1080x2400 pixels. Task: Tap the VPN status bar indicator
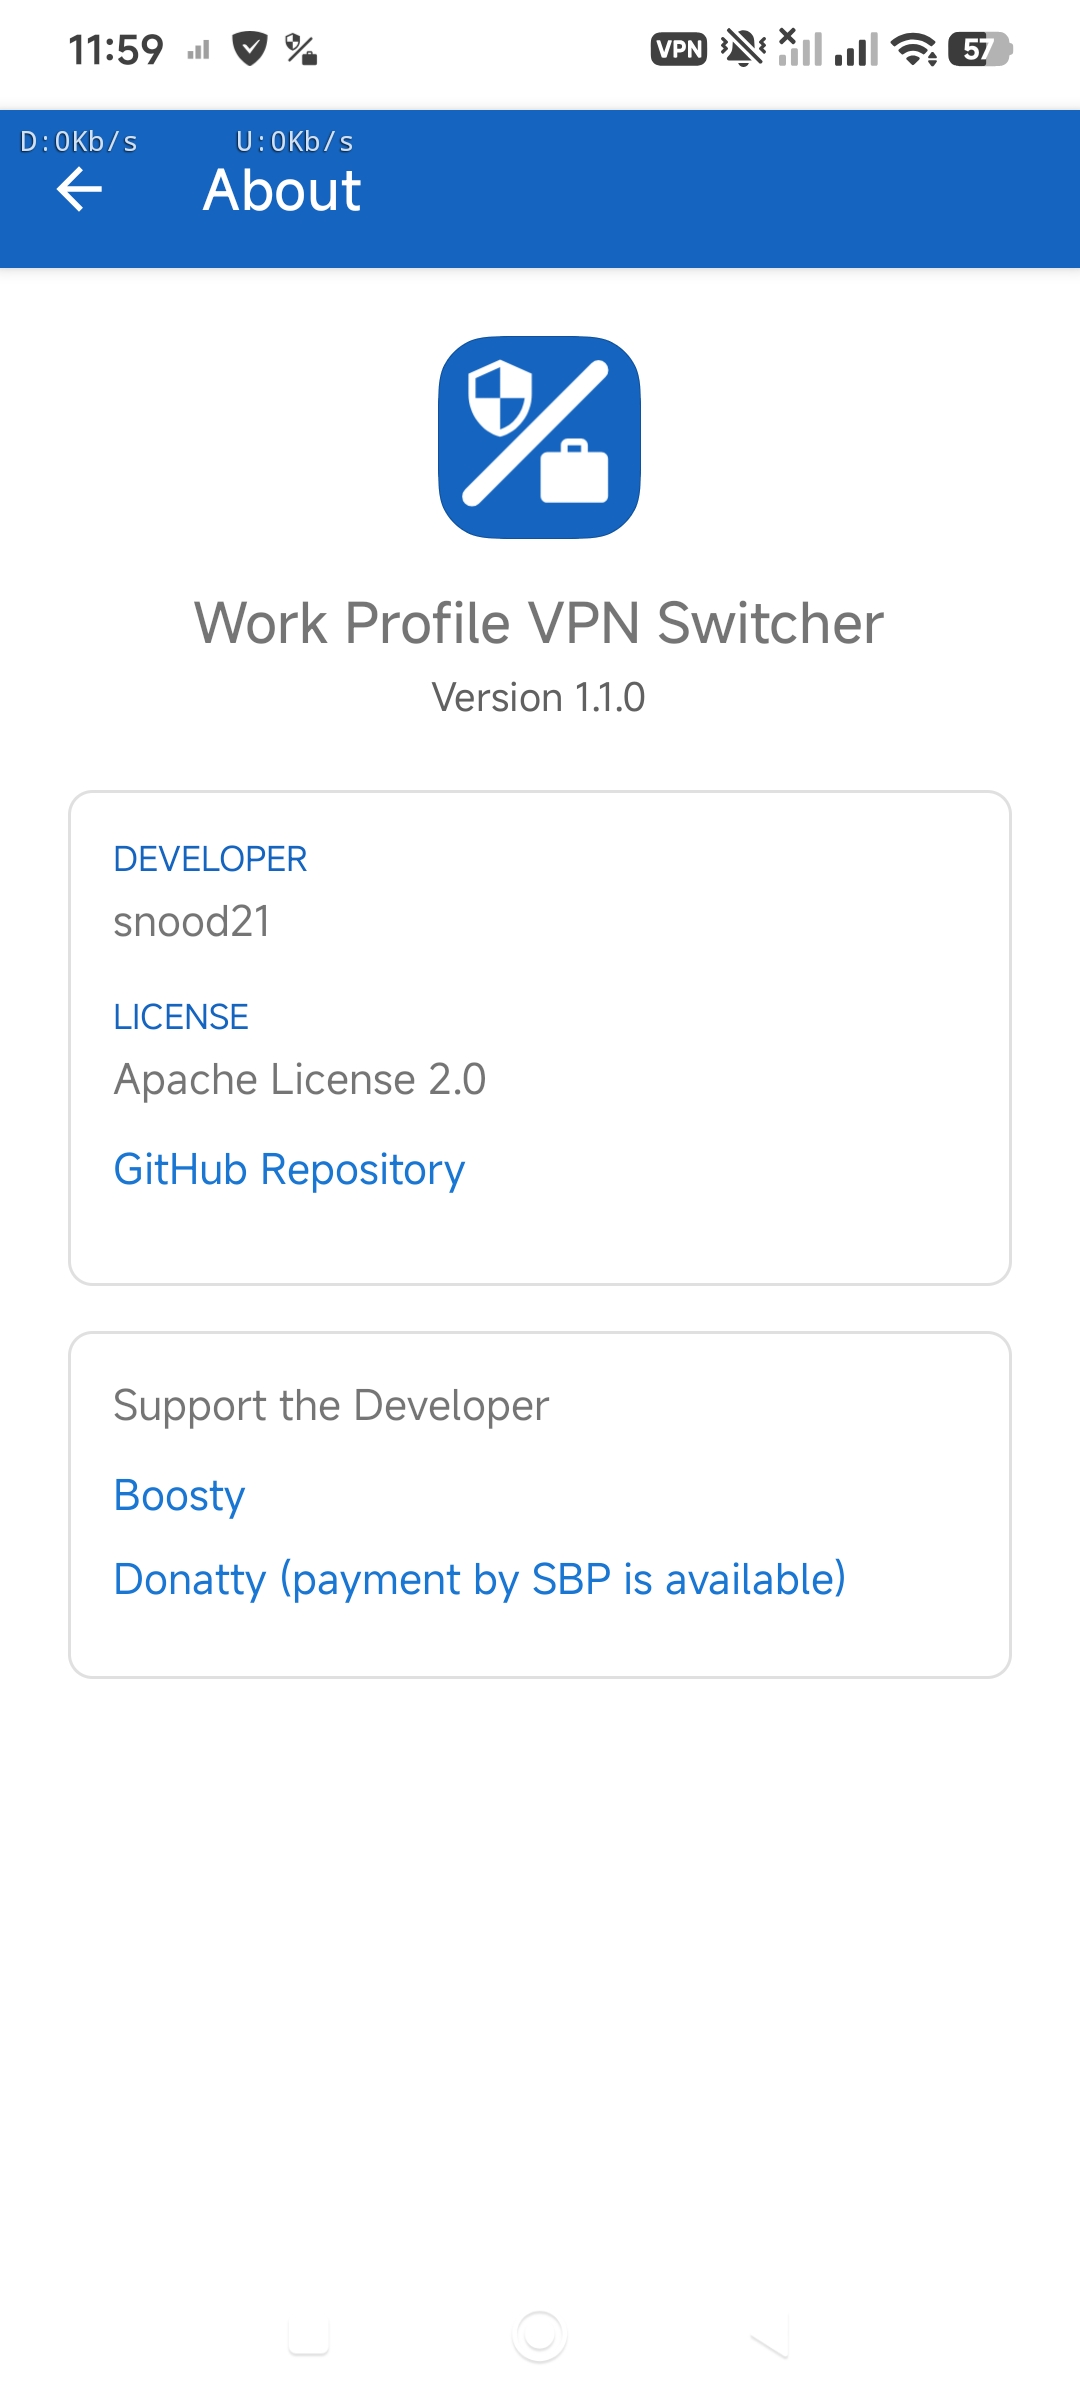(x=679, y=49)
